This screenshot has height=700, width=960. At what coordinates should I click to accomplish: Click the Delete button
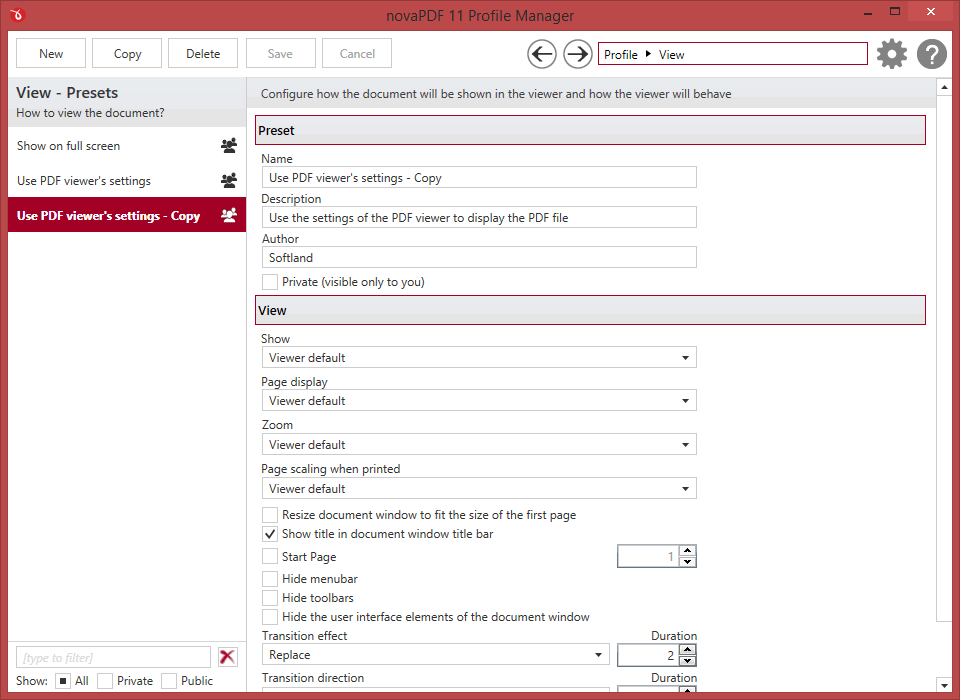[203, 54]
